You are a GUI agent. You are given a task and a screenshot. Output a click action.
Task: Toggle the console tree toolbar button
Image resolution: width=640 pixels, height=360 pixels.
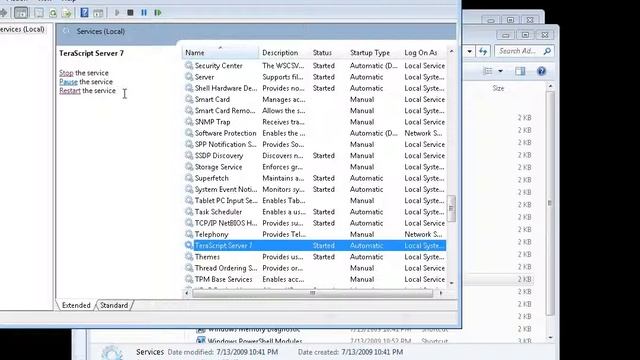tap(21, 13)
